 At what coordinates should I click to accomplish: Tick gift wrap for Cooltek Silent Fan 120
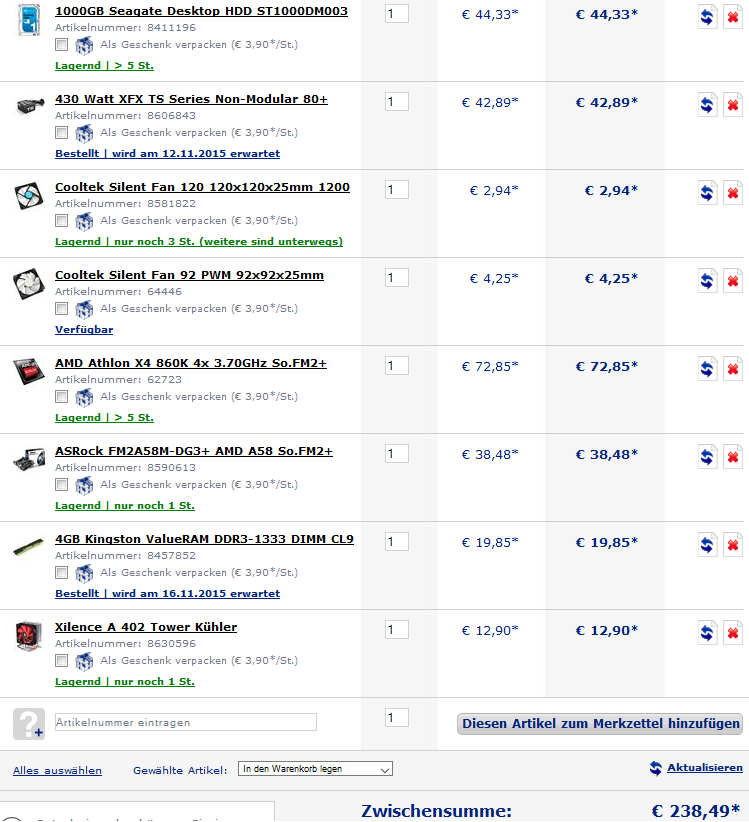[61, 221]
